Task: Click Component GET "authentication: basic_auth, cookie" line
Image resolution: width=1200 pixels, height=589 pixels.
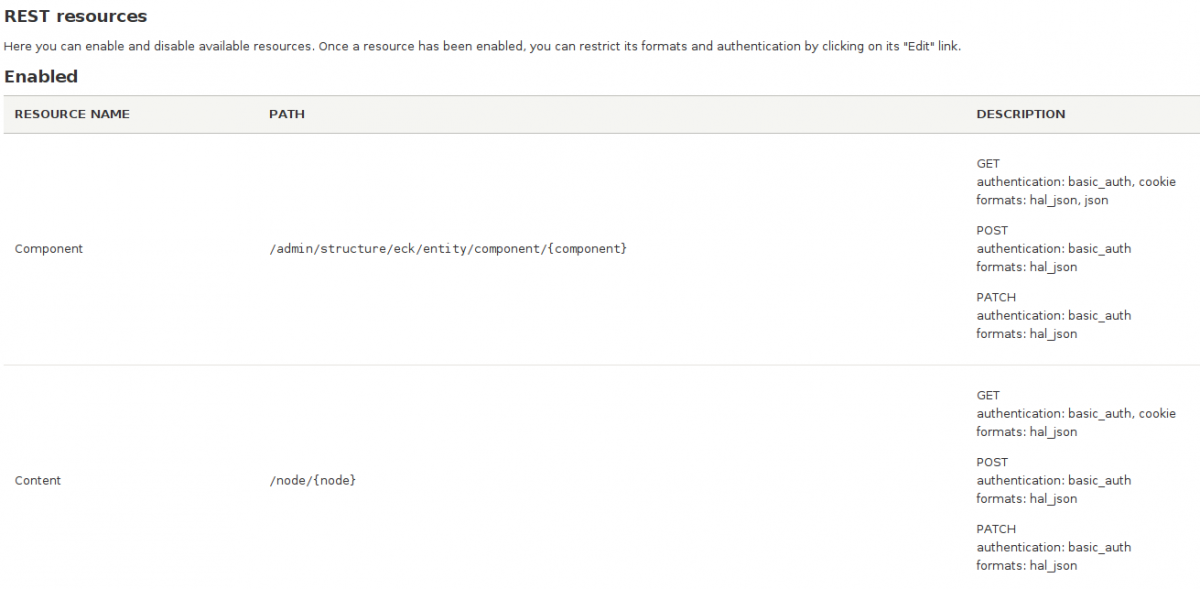Action: pyautogui.click(x=1075, y=182)
